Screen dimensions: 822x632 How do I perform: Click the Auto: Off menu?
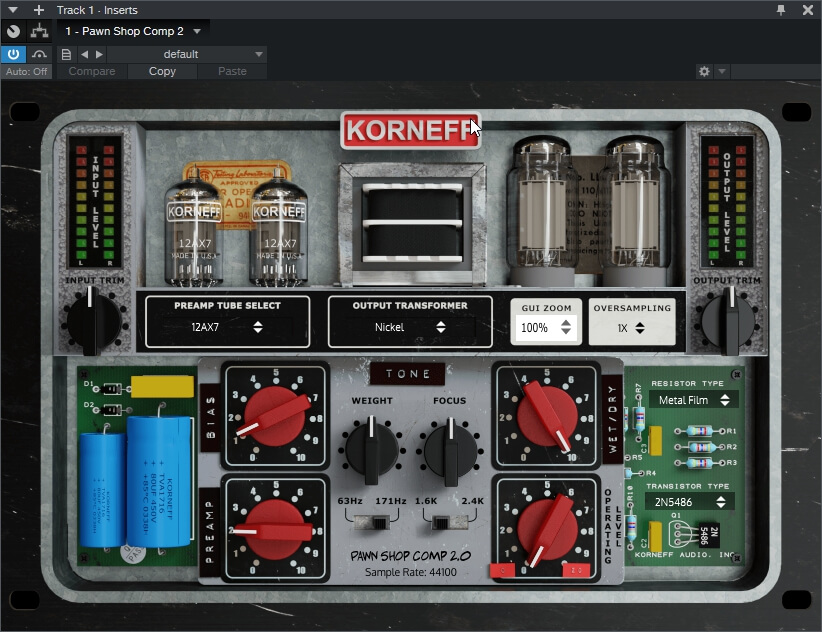pyautogui.click(x=27, y=71)
